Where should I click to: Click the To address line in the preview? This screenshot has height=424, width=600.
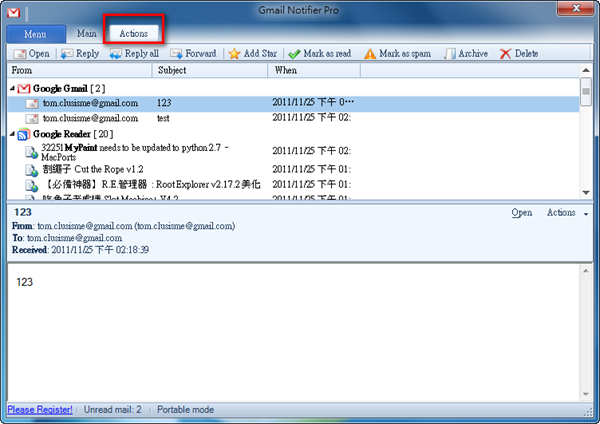pyautogui.click(x=67, y=238)
